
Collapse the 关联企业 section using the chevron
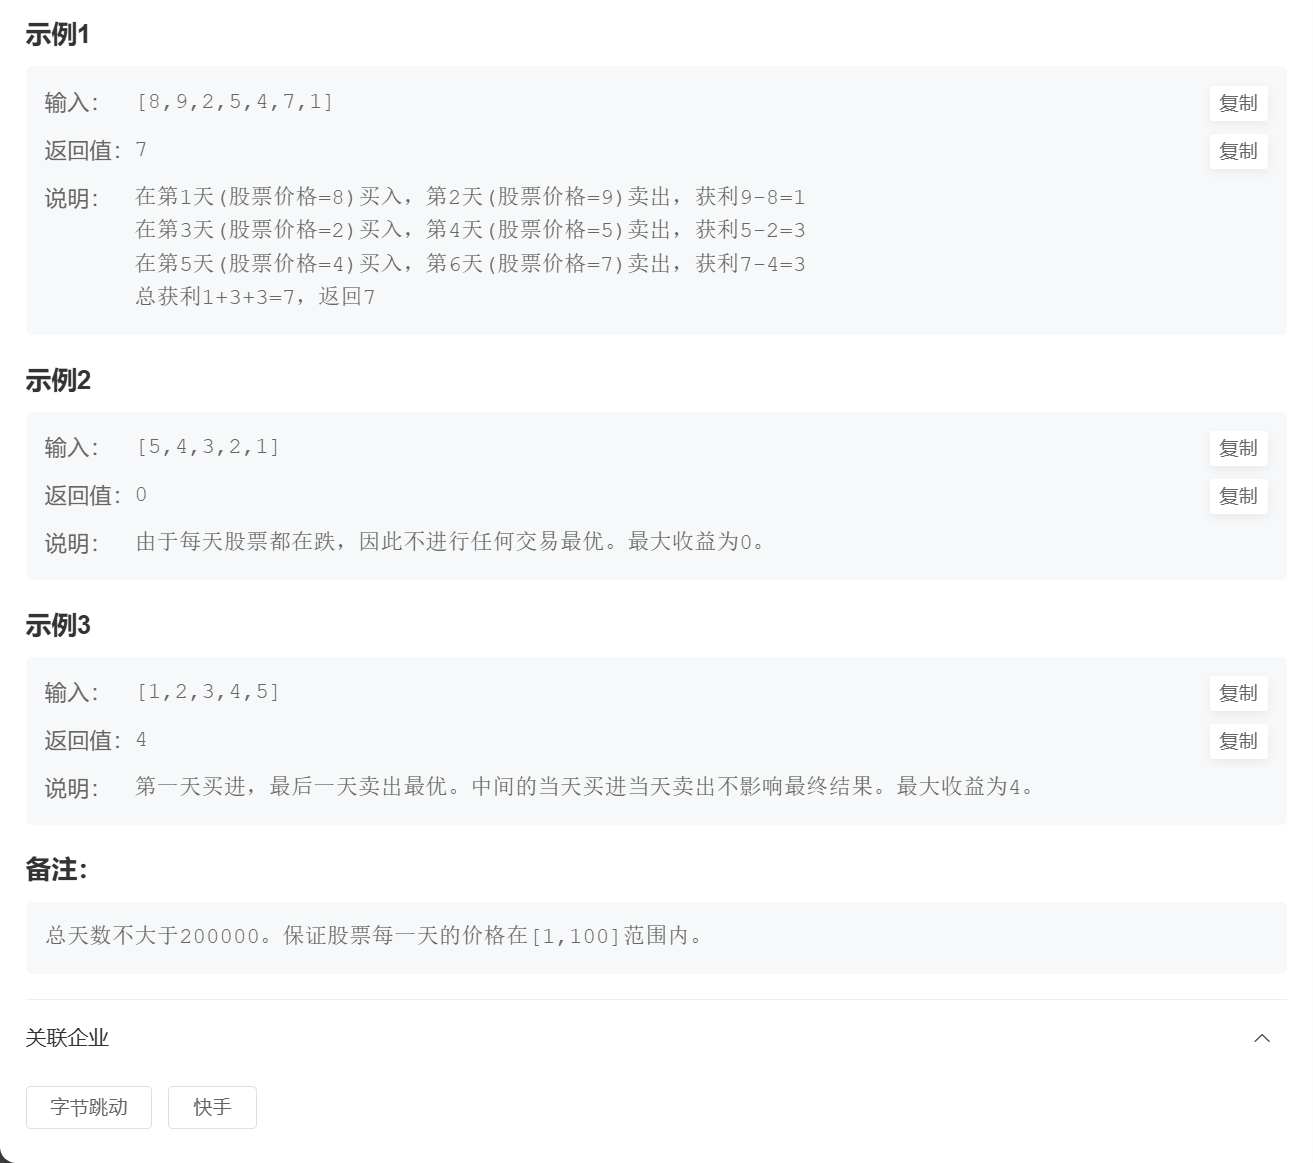(1262, 1038)
